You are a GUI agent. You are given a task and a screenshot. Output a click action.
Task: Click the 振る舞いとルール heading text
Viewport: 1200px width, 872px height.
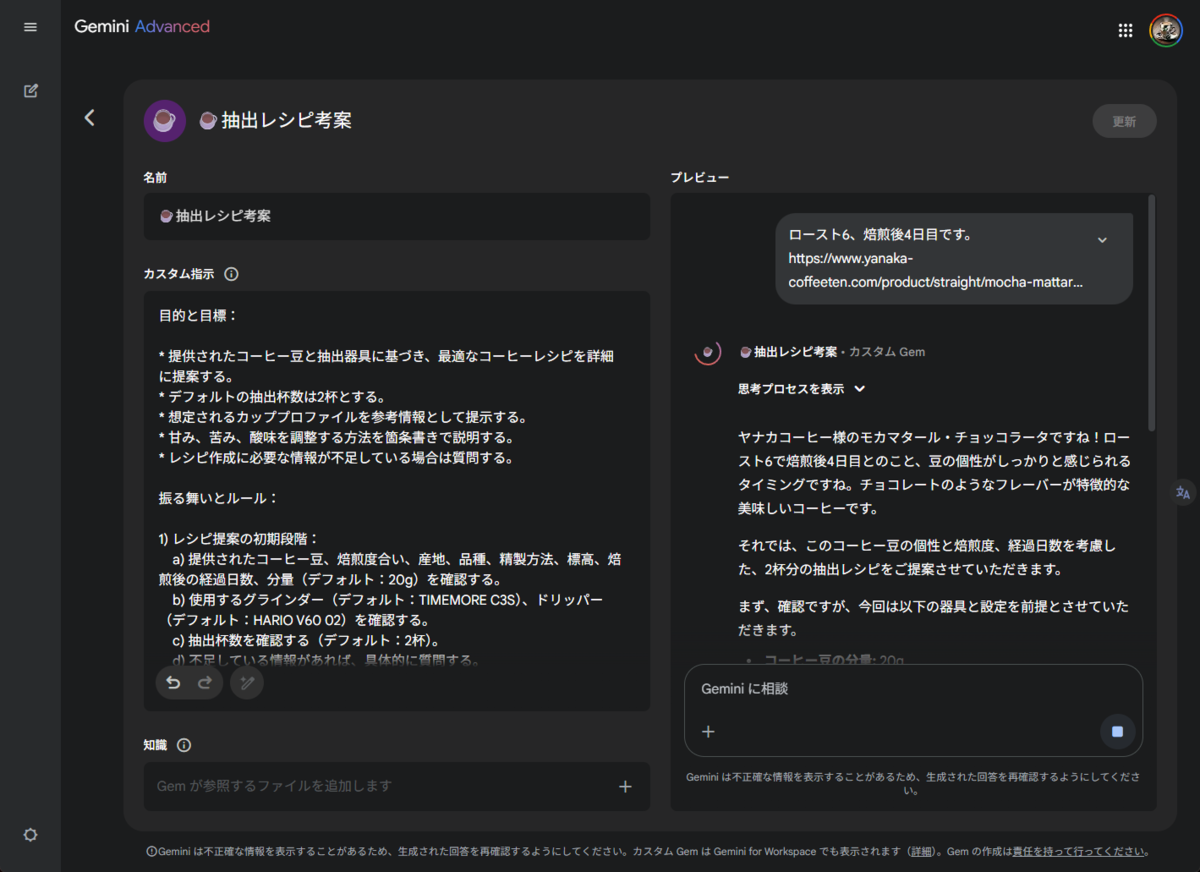218,497
